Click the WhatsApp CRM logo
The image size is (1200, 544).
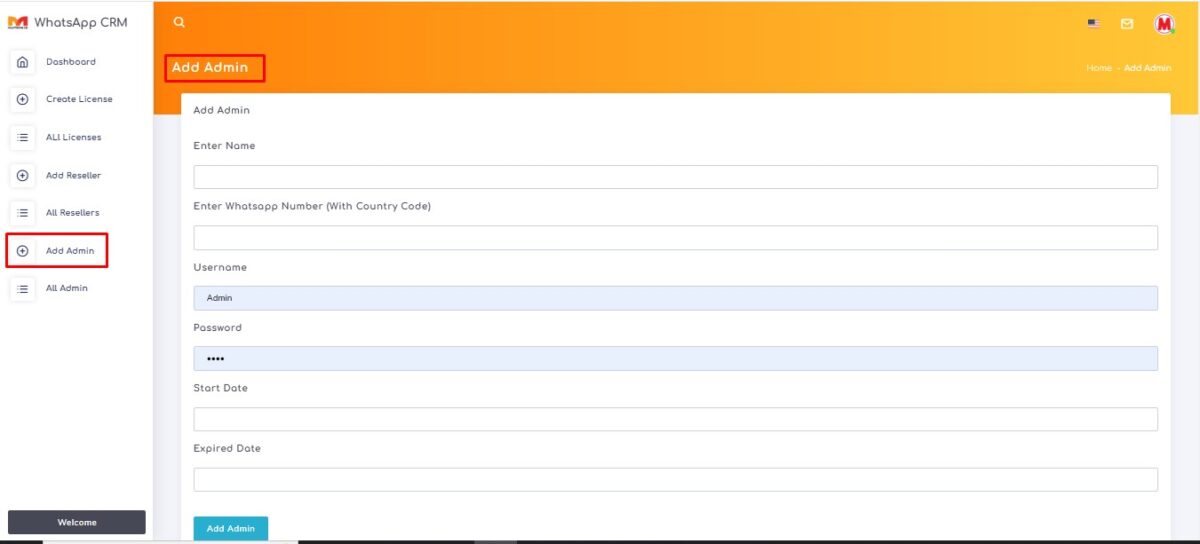point(68,22)
